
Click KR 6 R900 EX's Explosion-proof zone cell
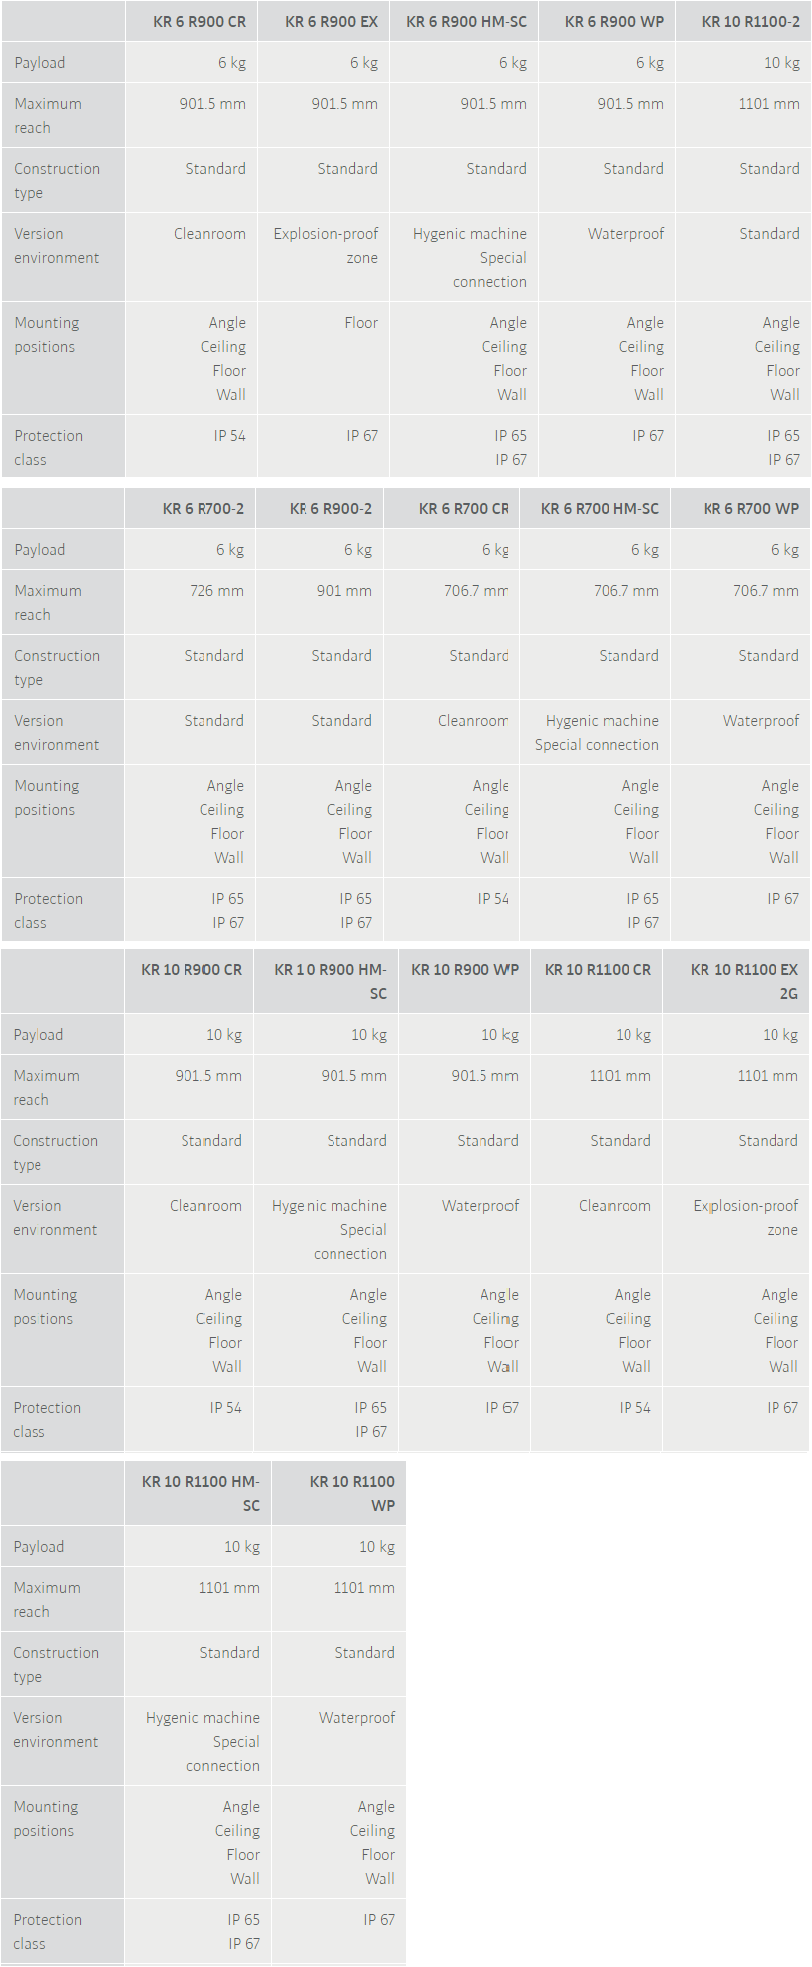(326, 246)
